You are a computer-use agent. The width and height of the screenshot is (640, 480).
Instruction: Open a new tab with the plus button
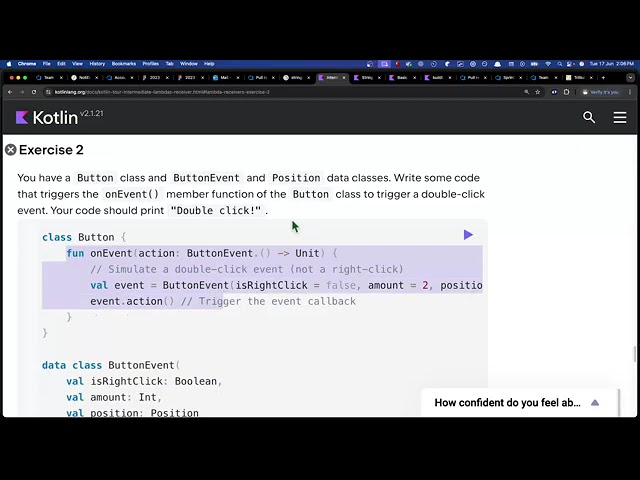click(x=603, y=78)
